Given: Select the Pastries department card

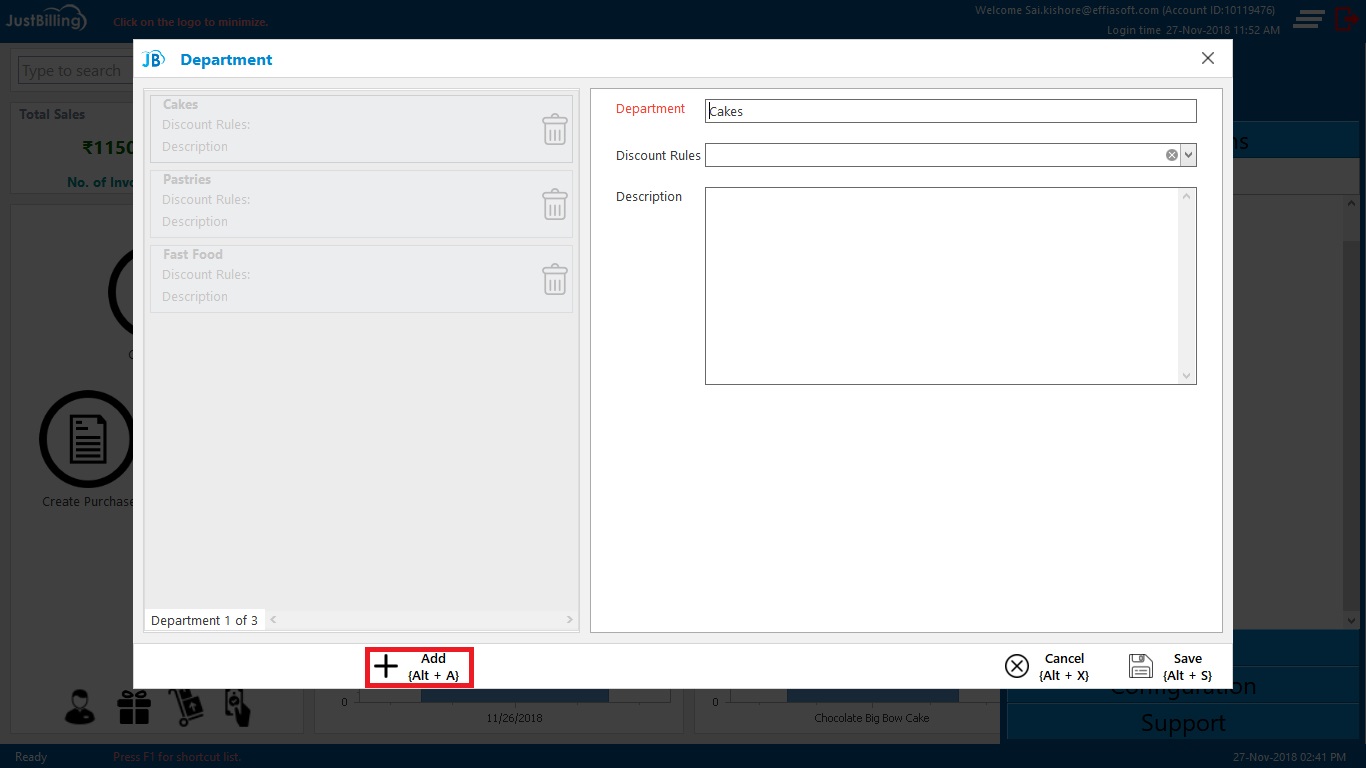Looking at the screenshot, I should tap(361, 204).
